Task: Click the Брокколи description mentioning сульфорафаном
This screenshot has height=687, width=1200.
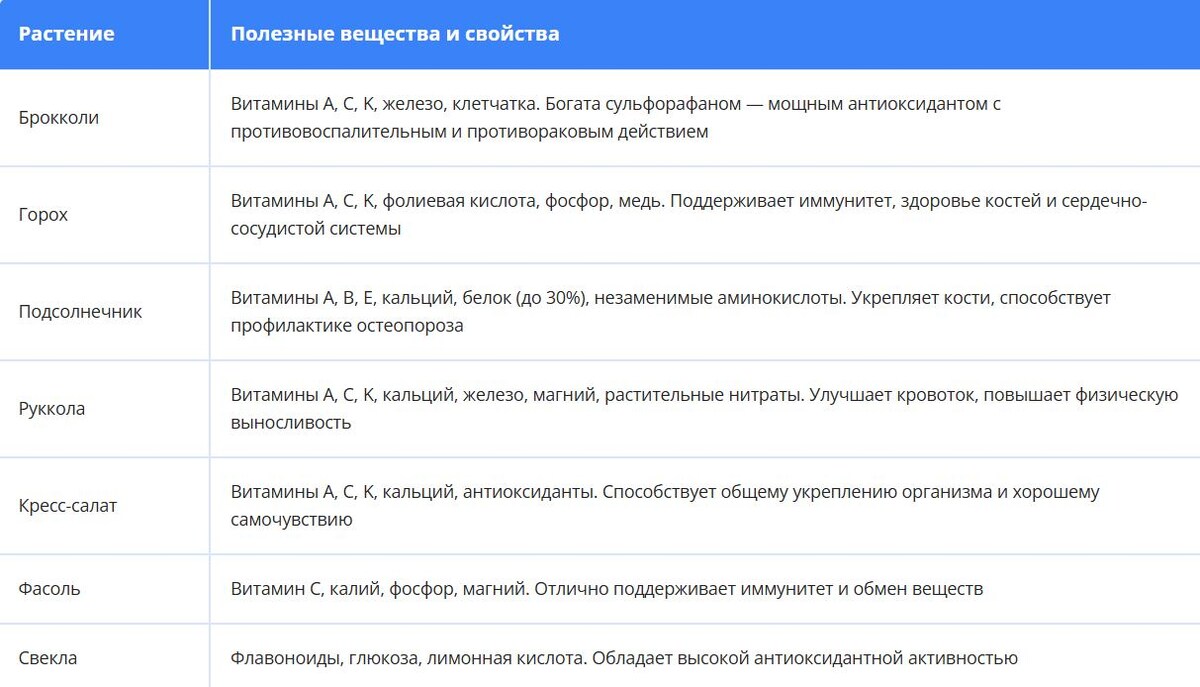Action: pos(616,118)
